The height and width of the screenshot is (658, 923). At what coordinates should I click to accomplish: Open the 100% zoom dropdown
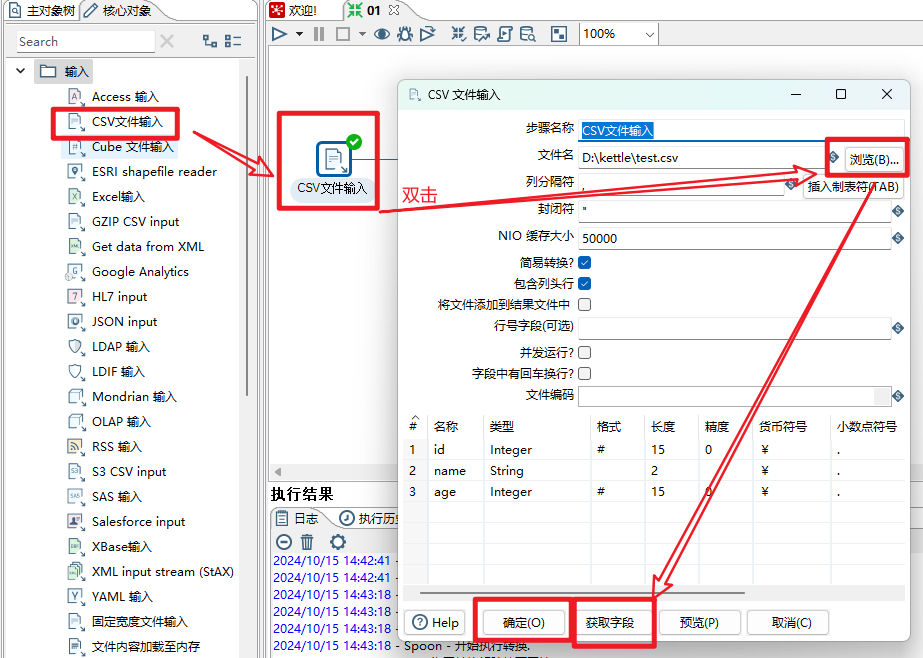[x=649, y=34]
